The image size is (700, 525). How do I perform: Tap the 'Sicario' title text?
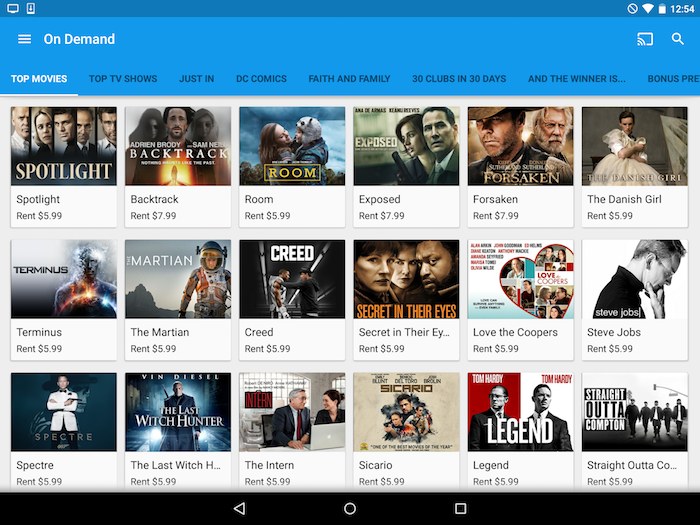coord(375,465)
